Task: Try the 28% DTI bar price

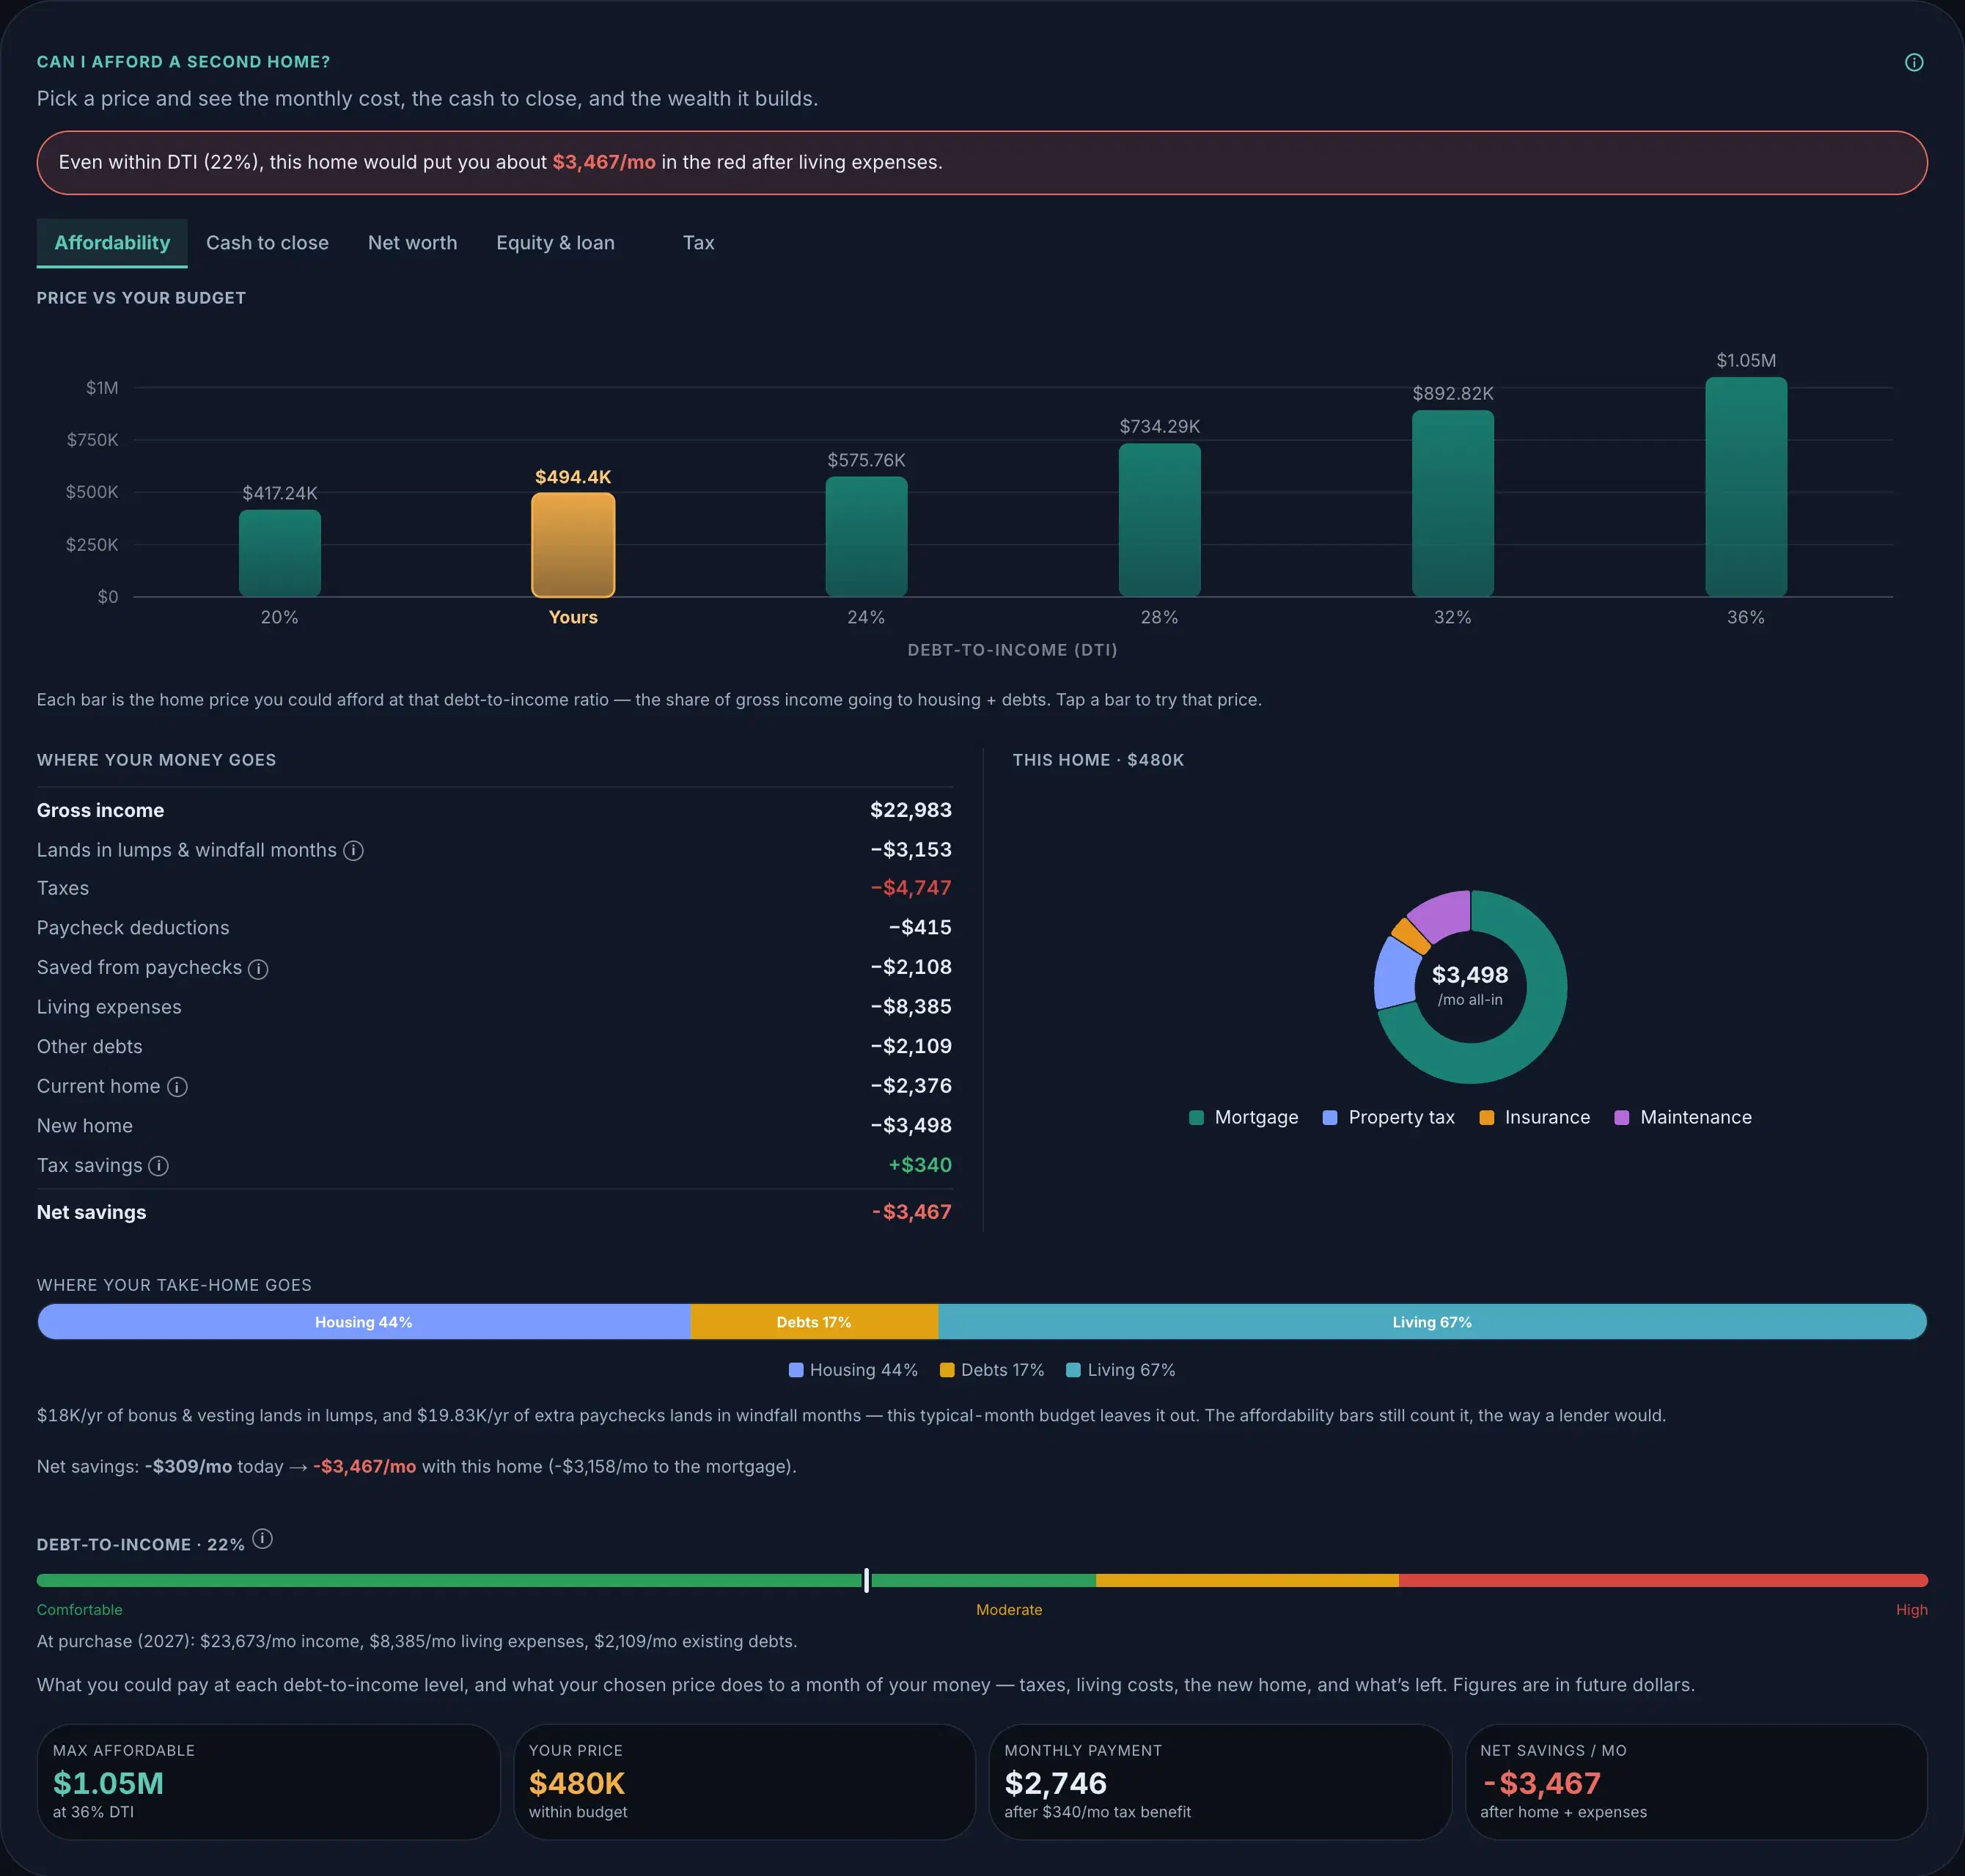Action: pos(1159,520)
